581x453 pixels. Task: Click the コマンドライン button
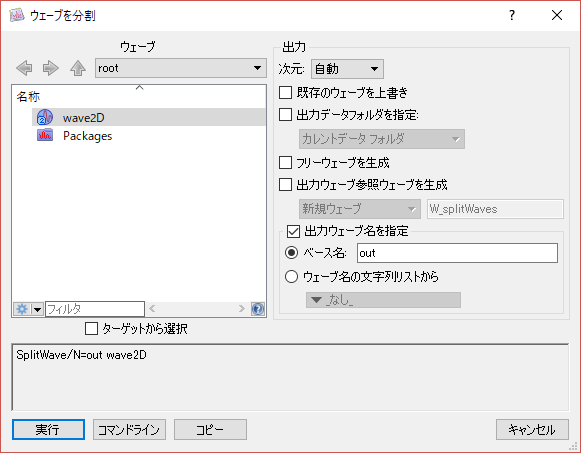[129, 430]
